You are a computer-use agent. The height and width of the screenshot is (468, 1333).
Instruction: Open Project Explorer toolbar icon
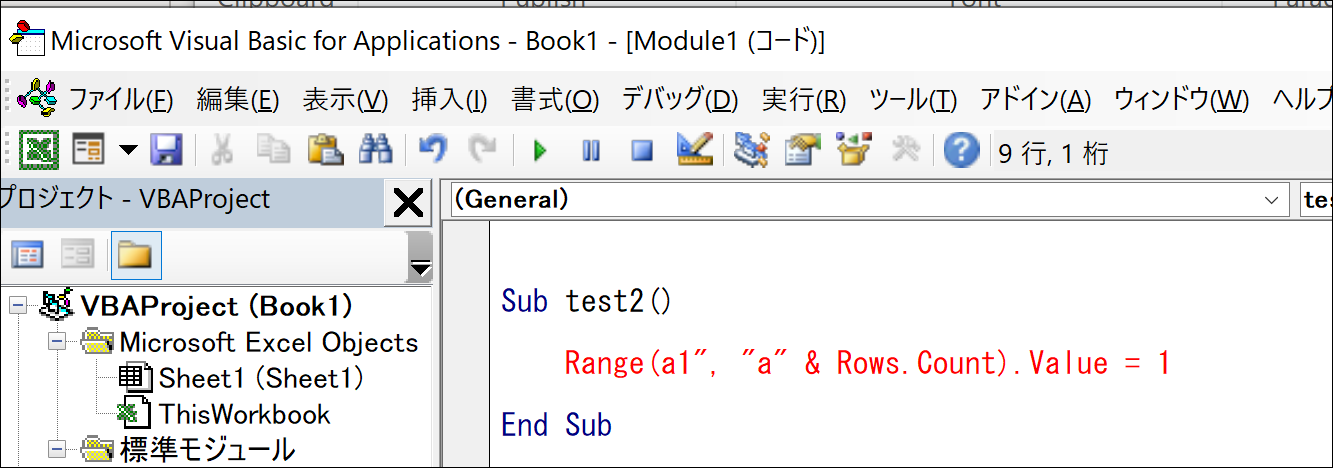click(x=750, y=151)
